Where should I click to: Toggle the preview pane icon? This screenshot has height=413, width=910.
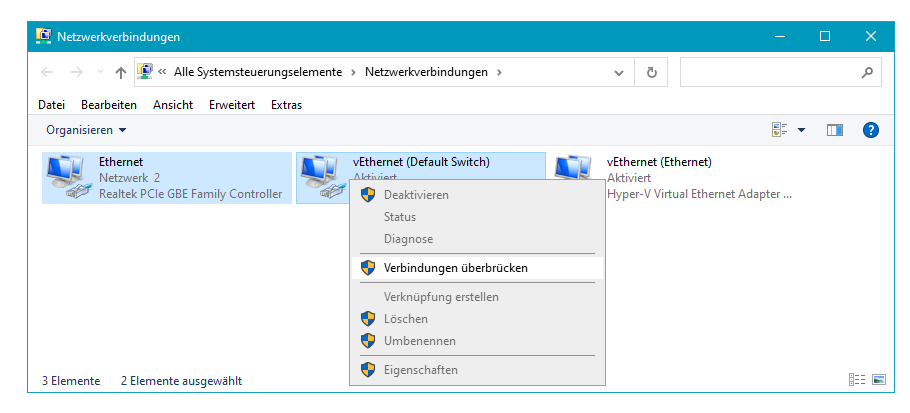click(x=835, y=130)
